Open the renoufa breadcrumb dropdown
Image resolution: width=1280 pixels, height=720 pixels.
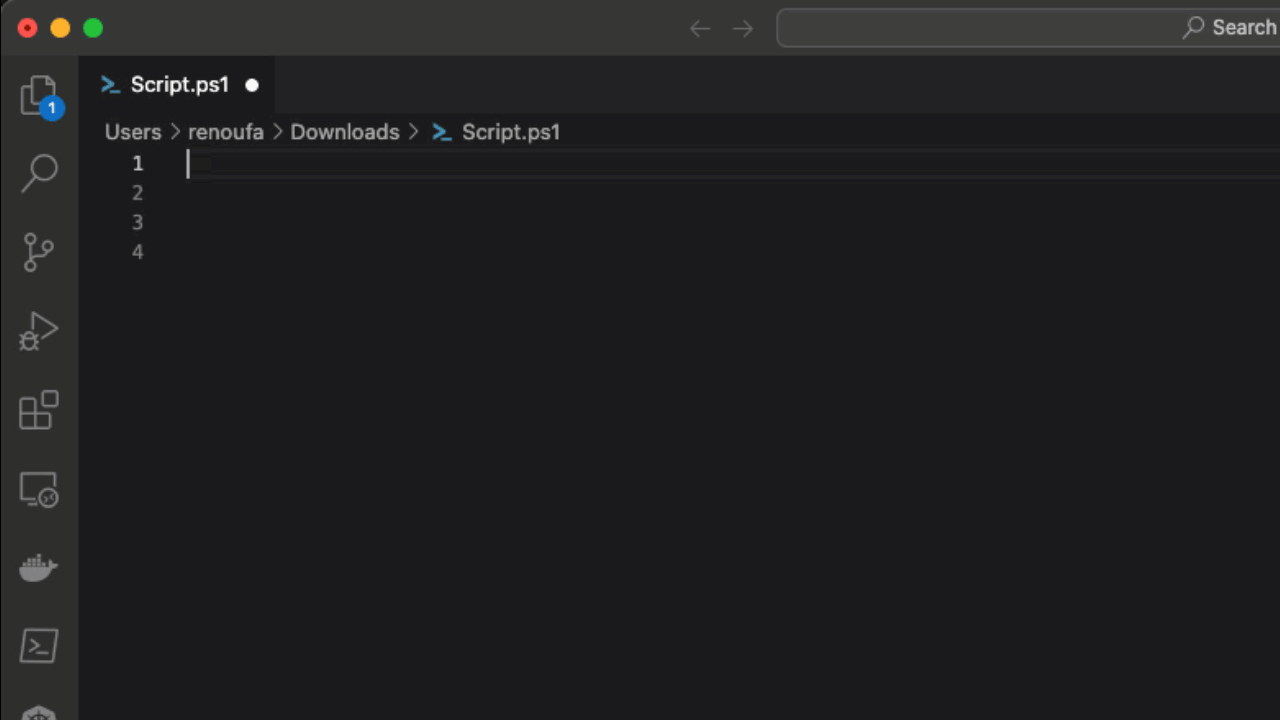[225, 132]
